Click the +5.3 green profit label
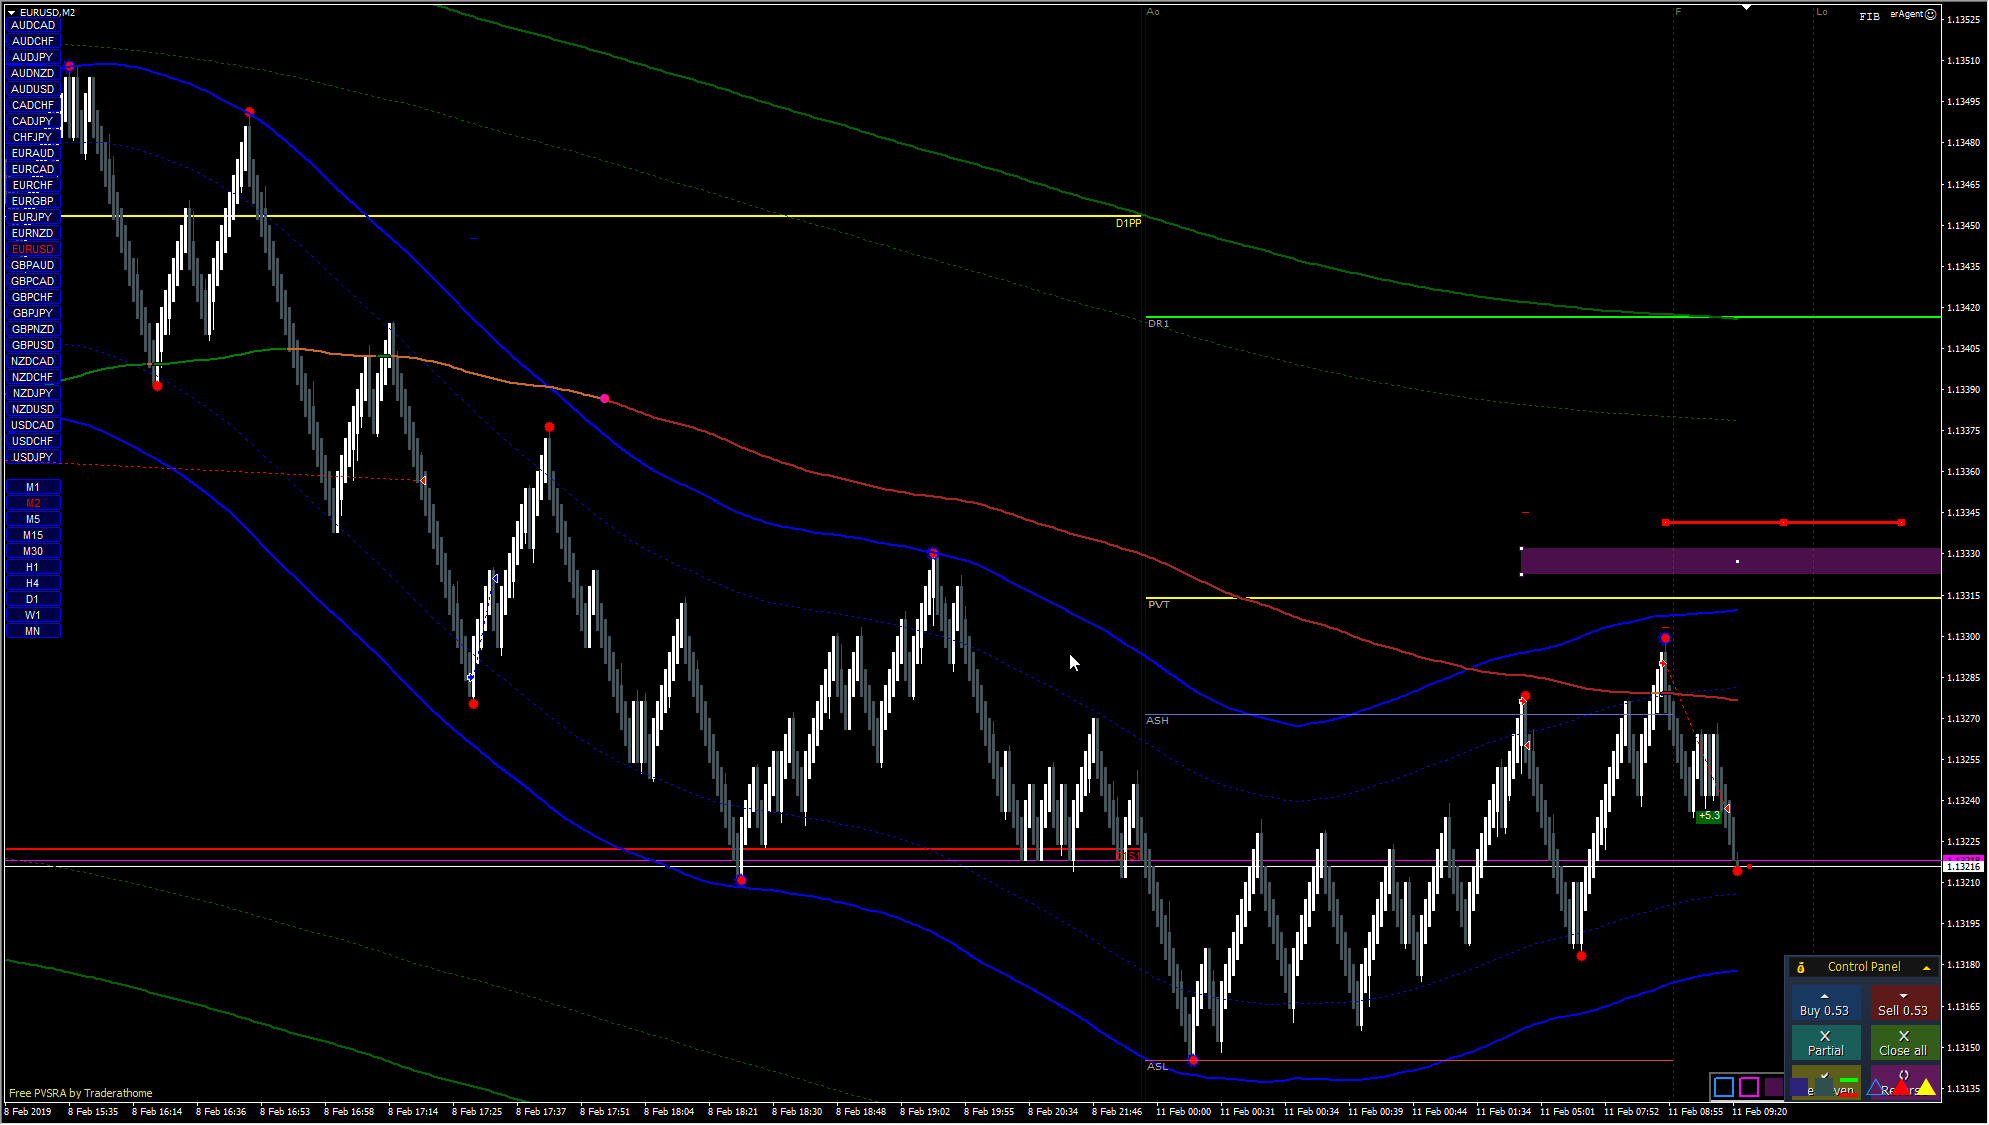The width and height of the screenshot is (1989, 1125). tap(1709, 816)
